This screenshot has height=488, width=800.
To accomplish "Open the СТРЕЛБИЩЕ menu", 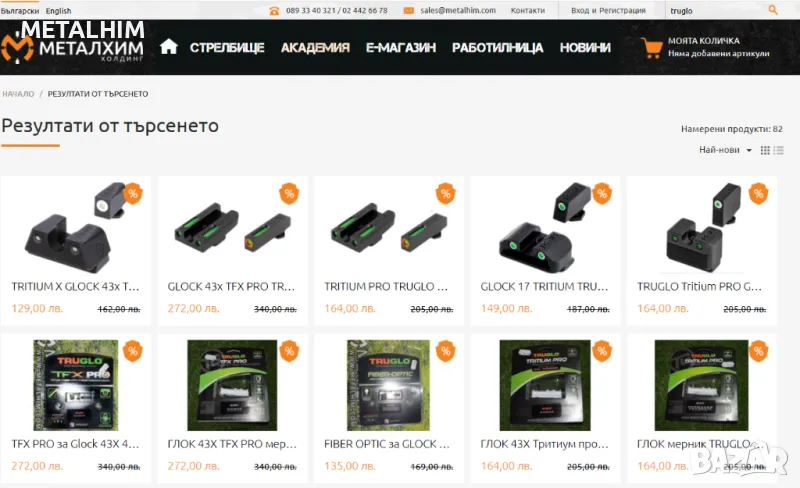I will pyautogui.click(x=227, y=47).
